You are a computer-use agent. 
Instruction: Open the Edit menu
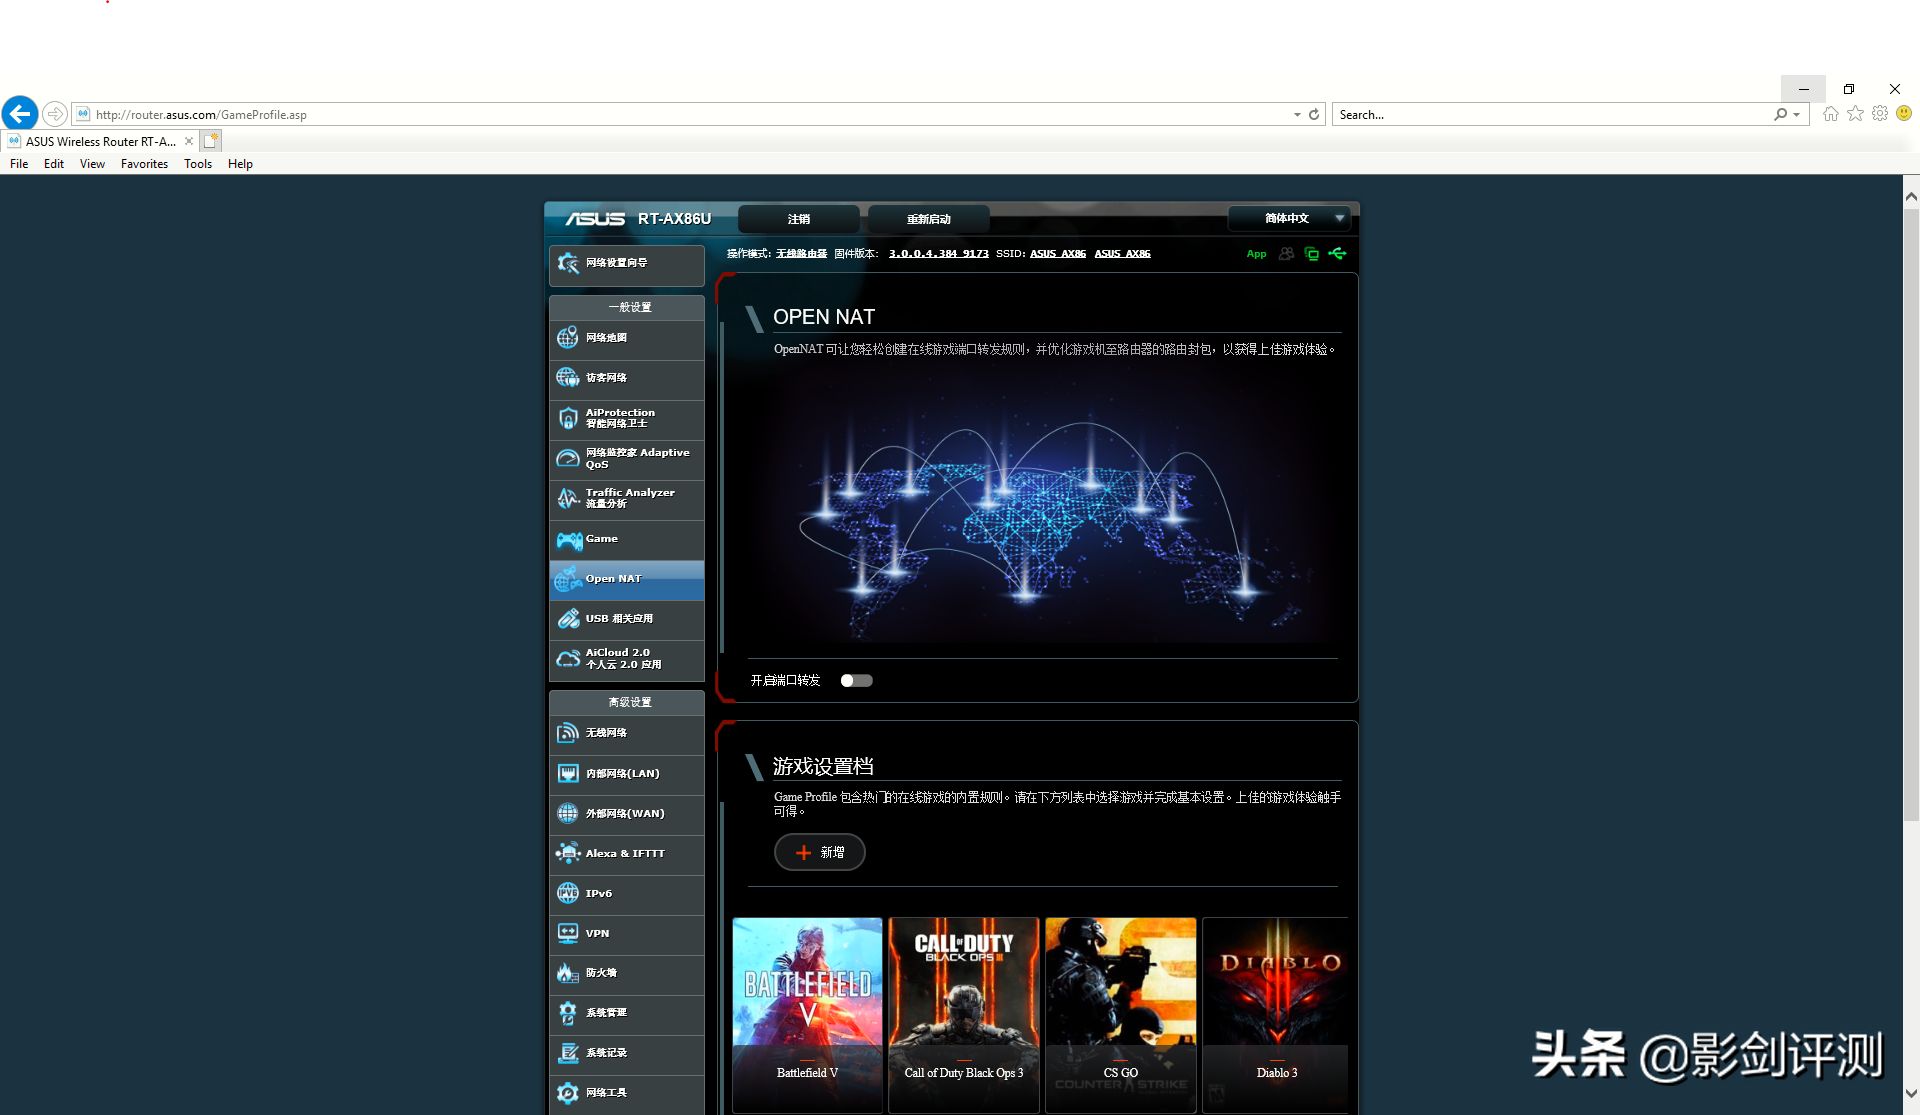pyautogui.click(x=54, y=164)
